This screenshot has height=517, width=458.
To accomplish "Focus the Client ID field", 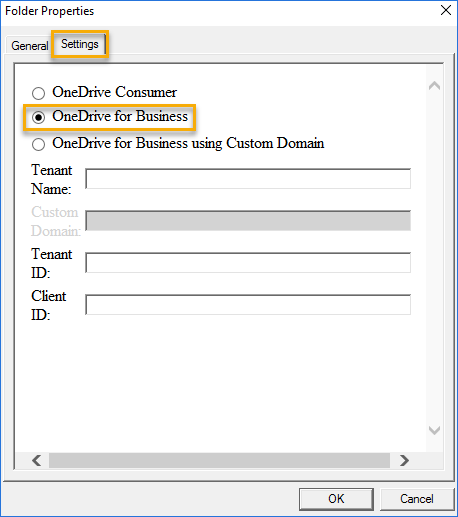I will pyautogui.click(x=248, y=305).
